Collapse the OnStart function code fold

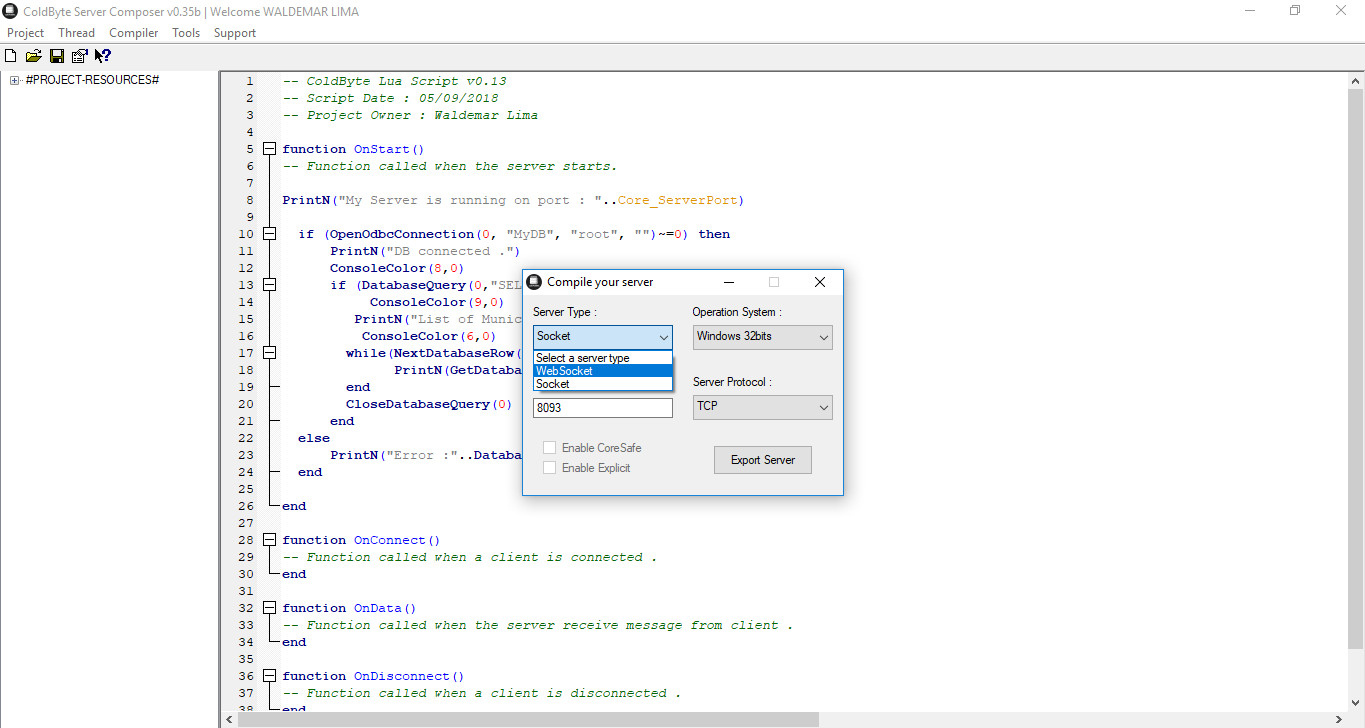pos(269,148)
